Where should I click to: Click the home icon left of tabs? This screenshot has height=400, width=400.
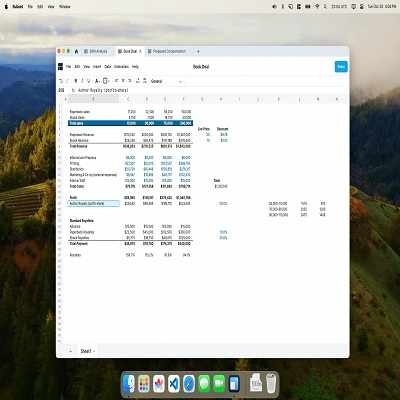click(x=76, y=51)
